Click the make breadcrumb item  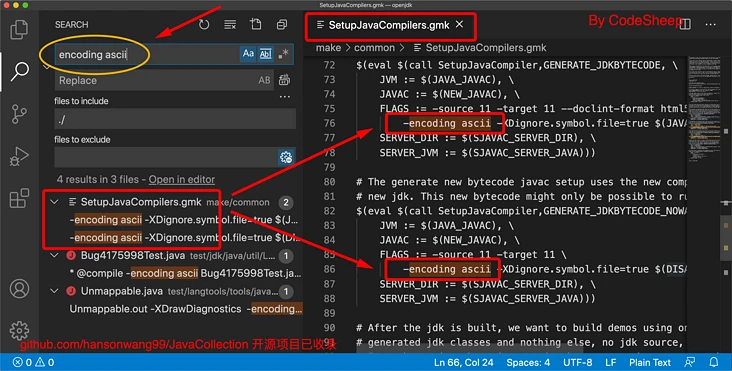328,48
